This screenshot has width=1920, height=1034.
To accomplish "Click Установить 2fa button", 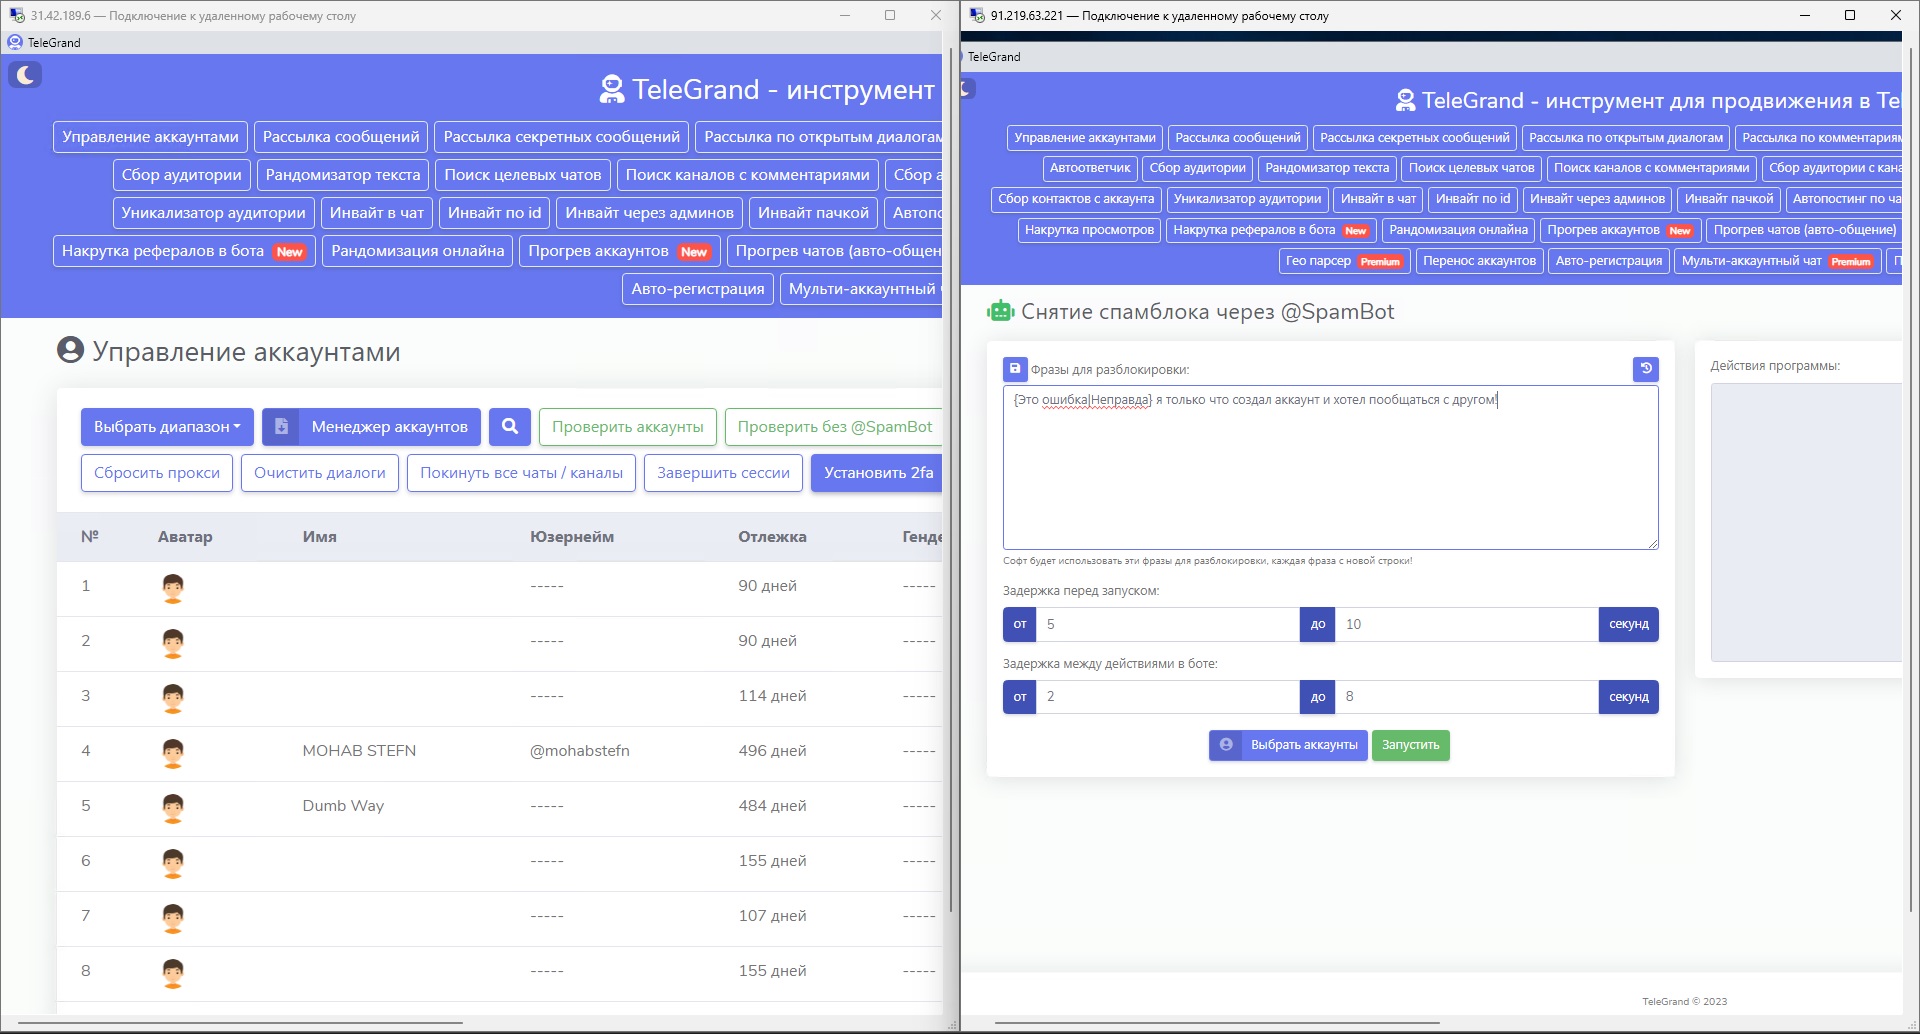I will 877,473.
